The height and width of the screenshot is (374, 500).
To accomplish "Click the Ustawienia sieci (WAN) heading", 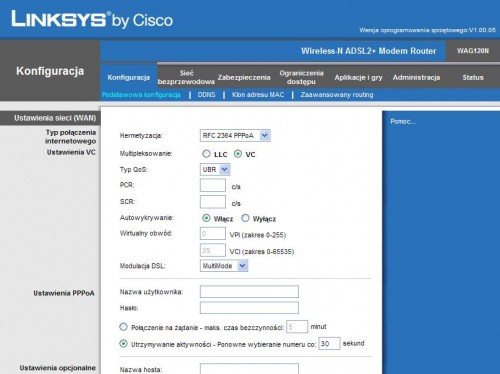I will coord(55,118).
